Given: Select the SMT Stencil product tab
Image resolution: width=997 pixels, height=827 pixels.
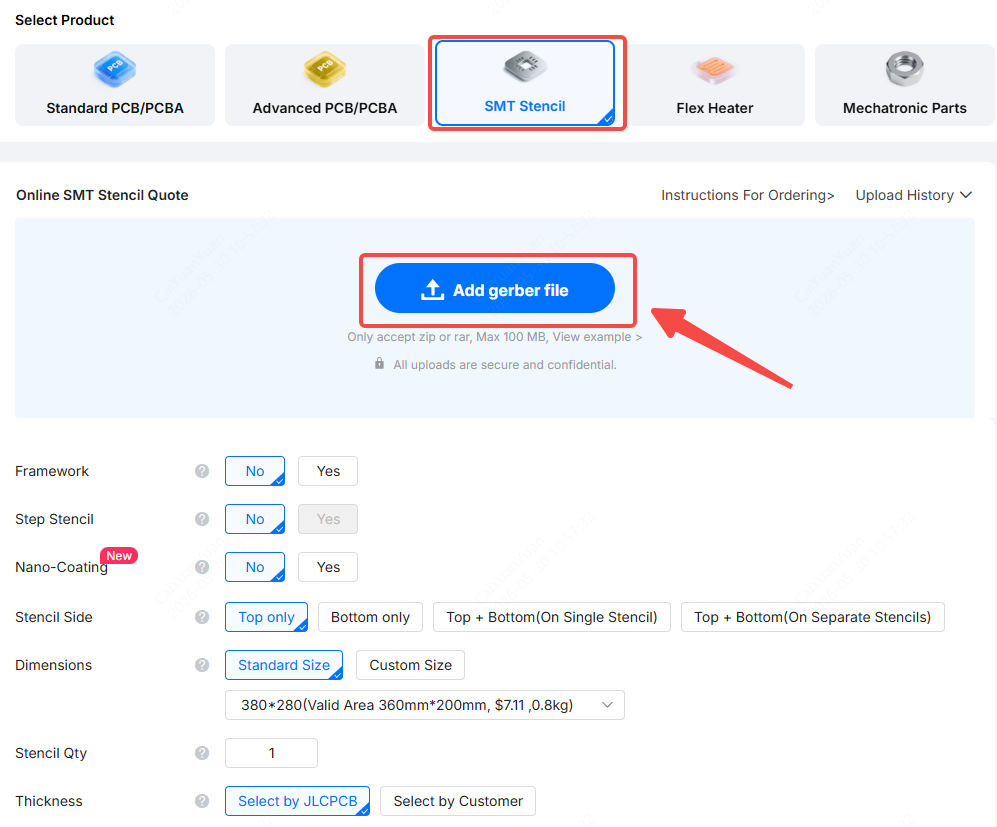Looking at the screenshot, I should click(x=525, y=83).
